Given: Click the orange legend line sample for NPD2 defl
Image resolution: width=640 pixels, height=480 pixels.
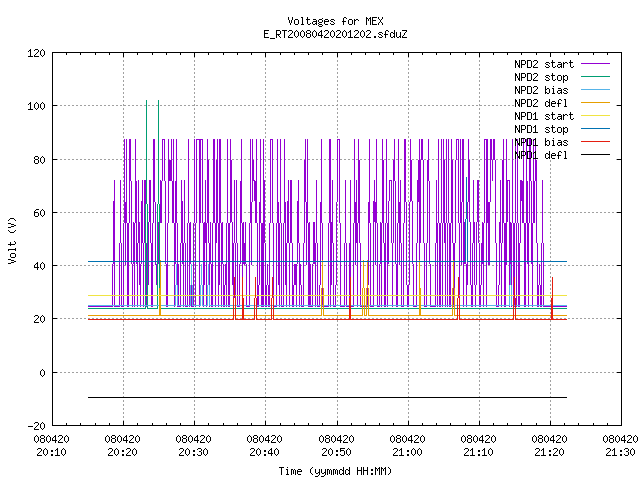Looking at the screenshot, I should (595, 102).
